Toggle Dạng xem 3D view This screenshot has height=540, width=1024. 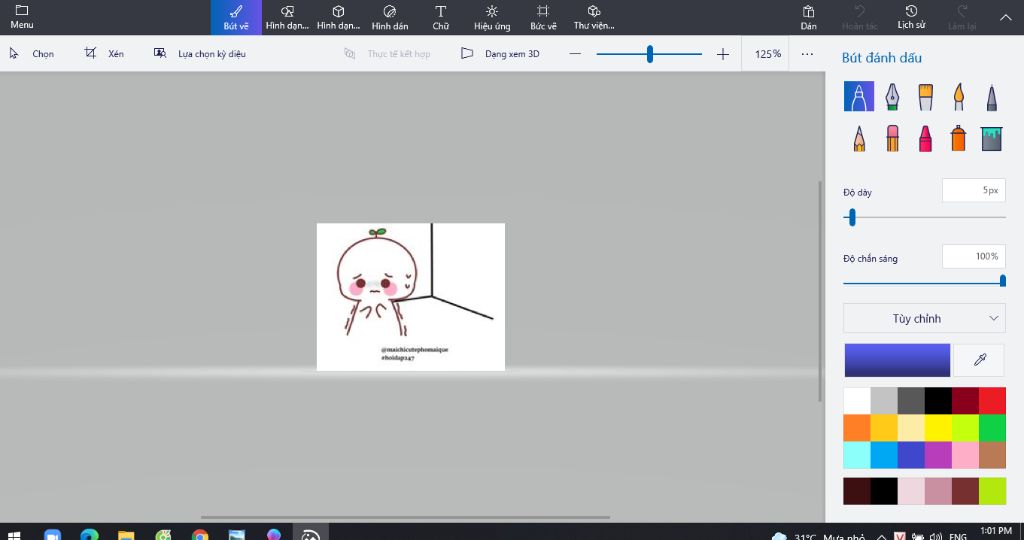point(500,54)
